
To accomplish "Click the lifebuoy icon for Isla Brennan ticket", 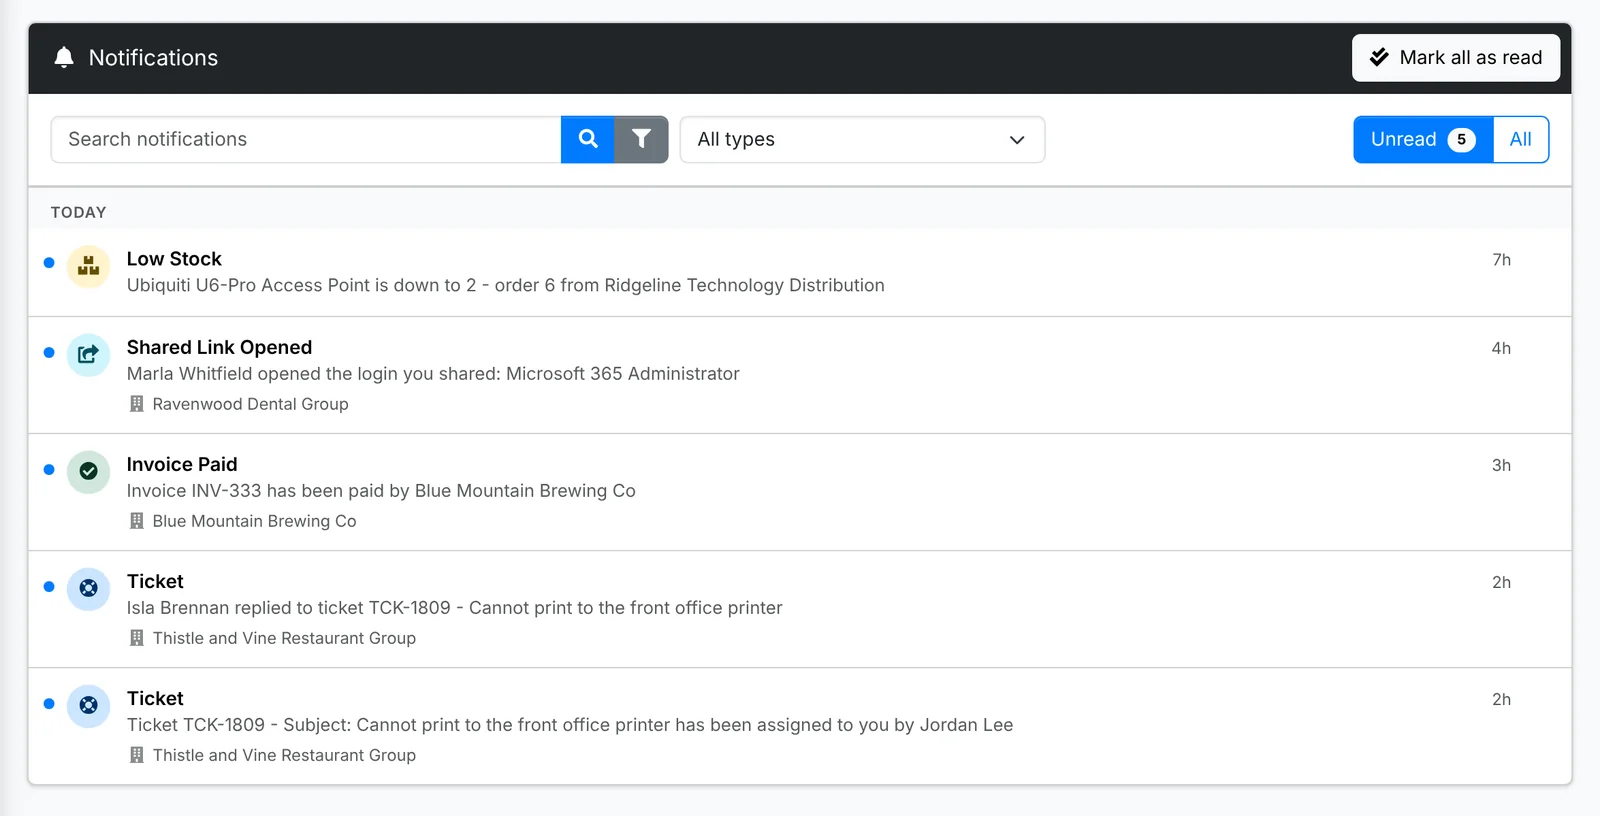I will (x=88, y=589).
